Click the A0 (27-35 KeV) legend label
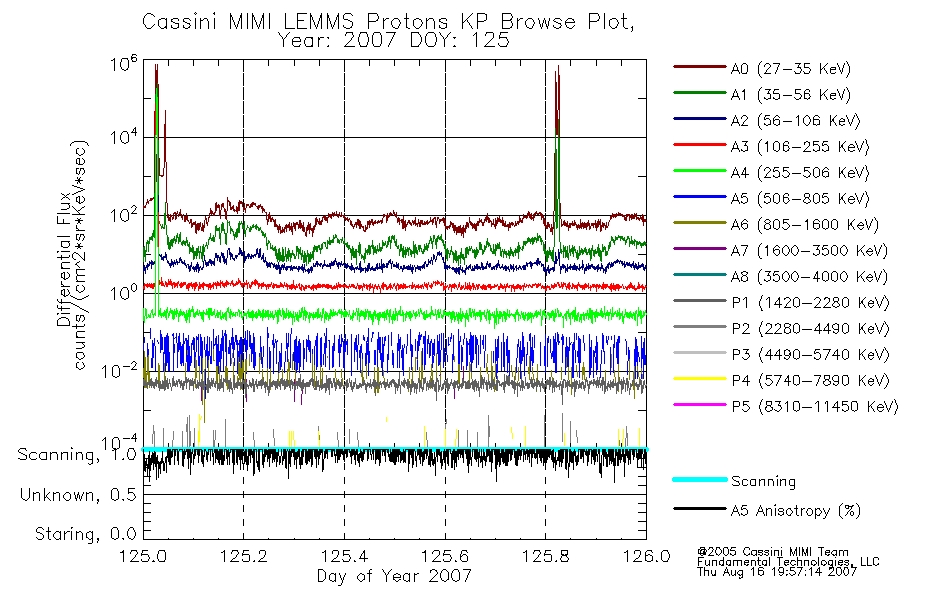The width and height of the screenshot is (950, 600). 790,68
